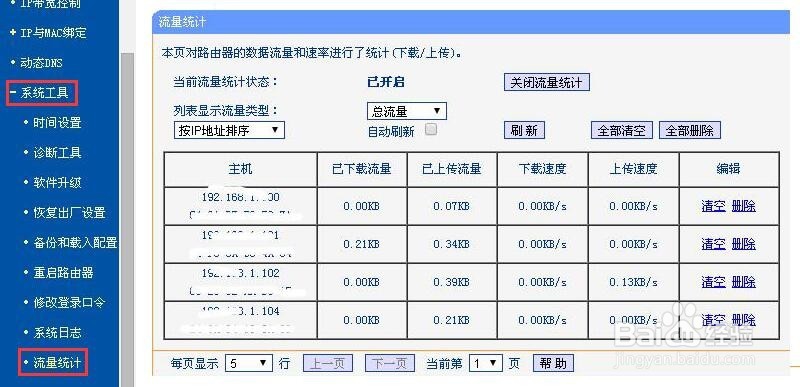Open 系统日志 page
800x387 pixels.
(x=57, y=333)
